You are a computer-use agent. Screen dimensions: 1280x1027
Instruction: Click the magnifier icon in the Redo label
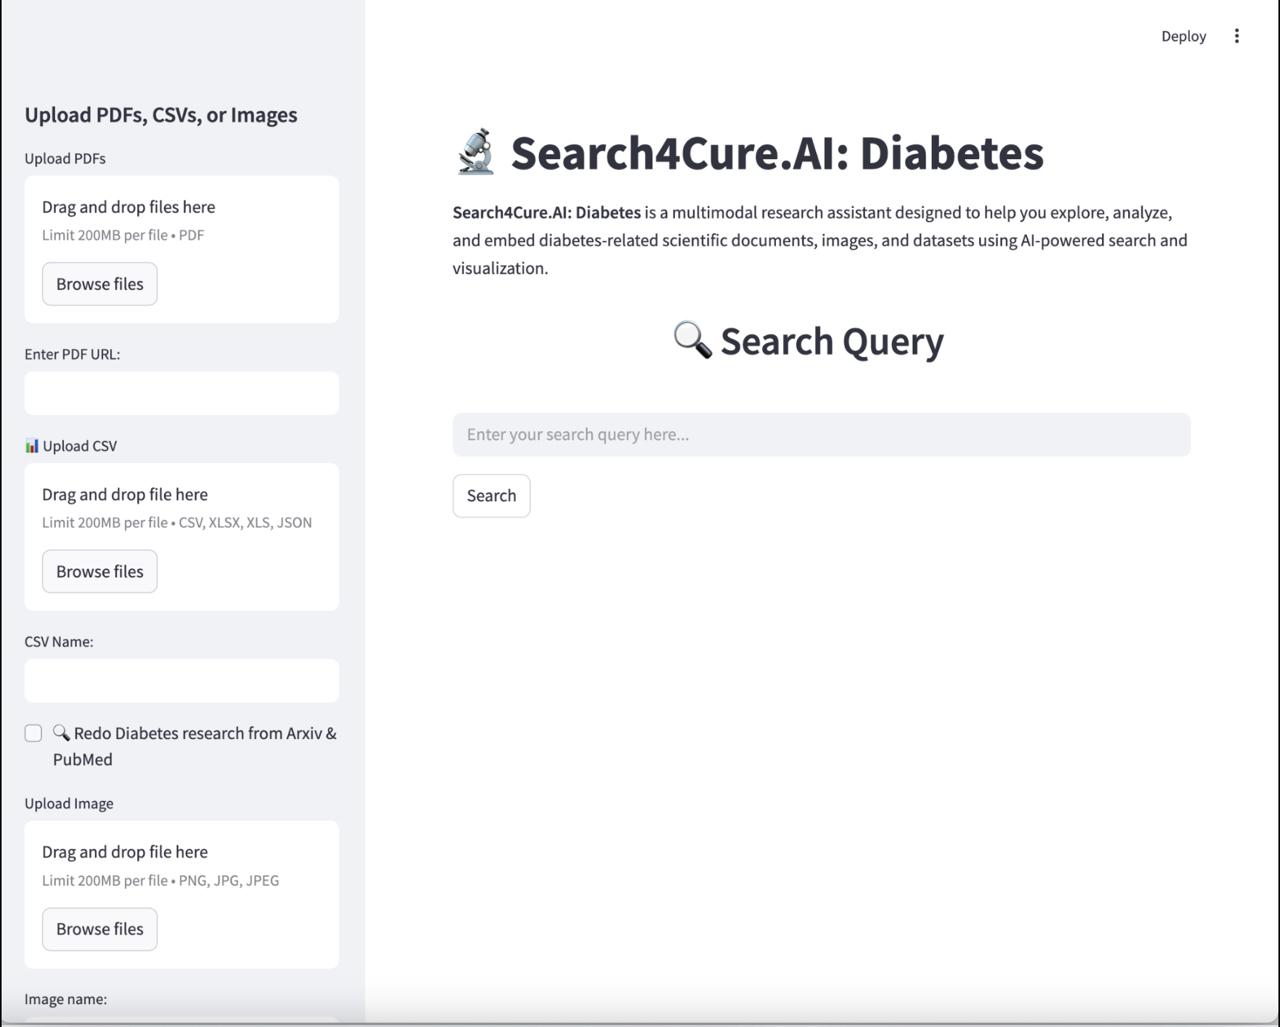pyautogui.click(x=61, y=733)
